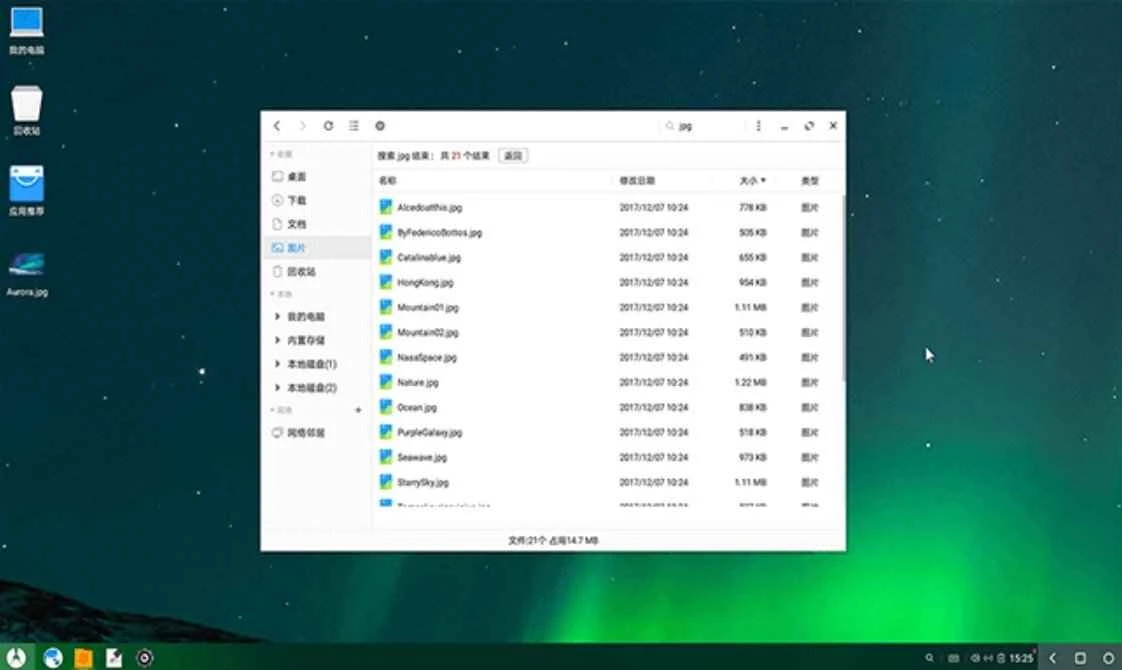1122x670 pixels.
Task: Click the 名称 name column header
Action: click(x=387, y=181)
